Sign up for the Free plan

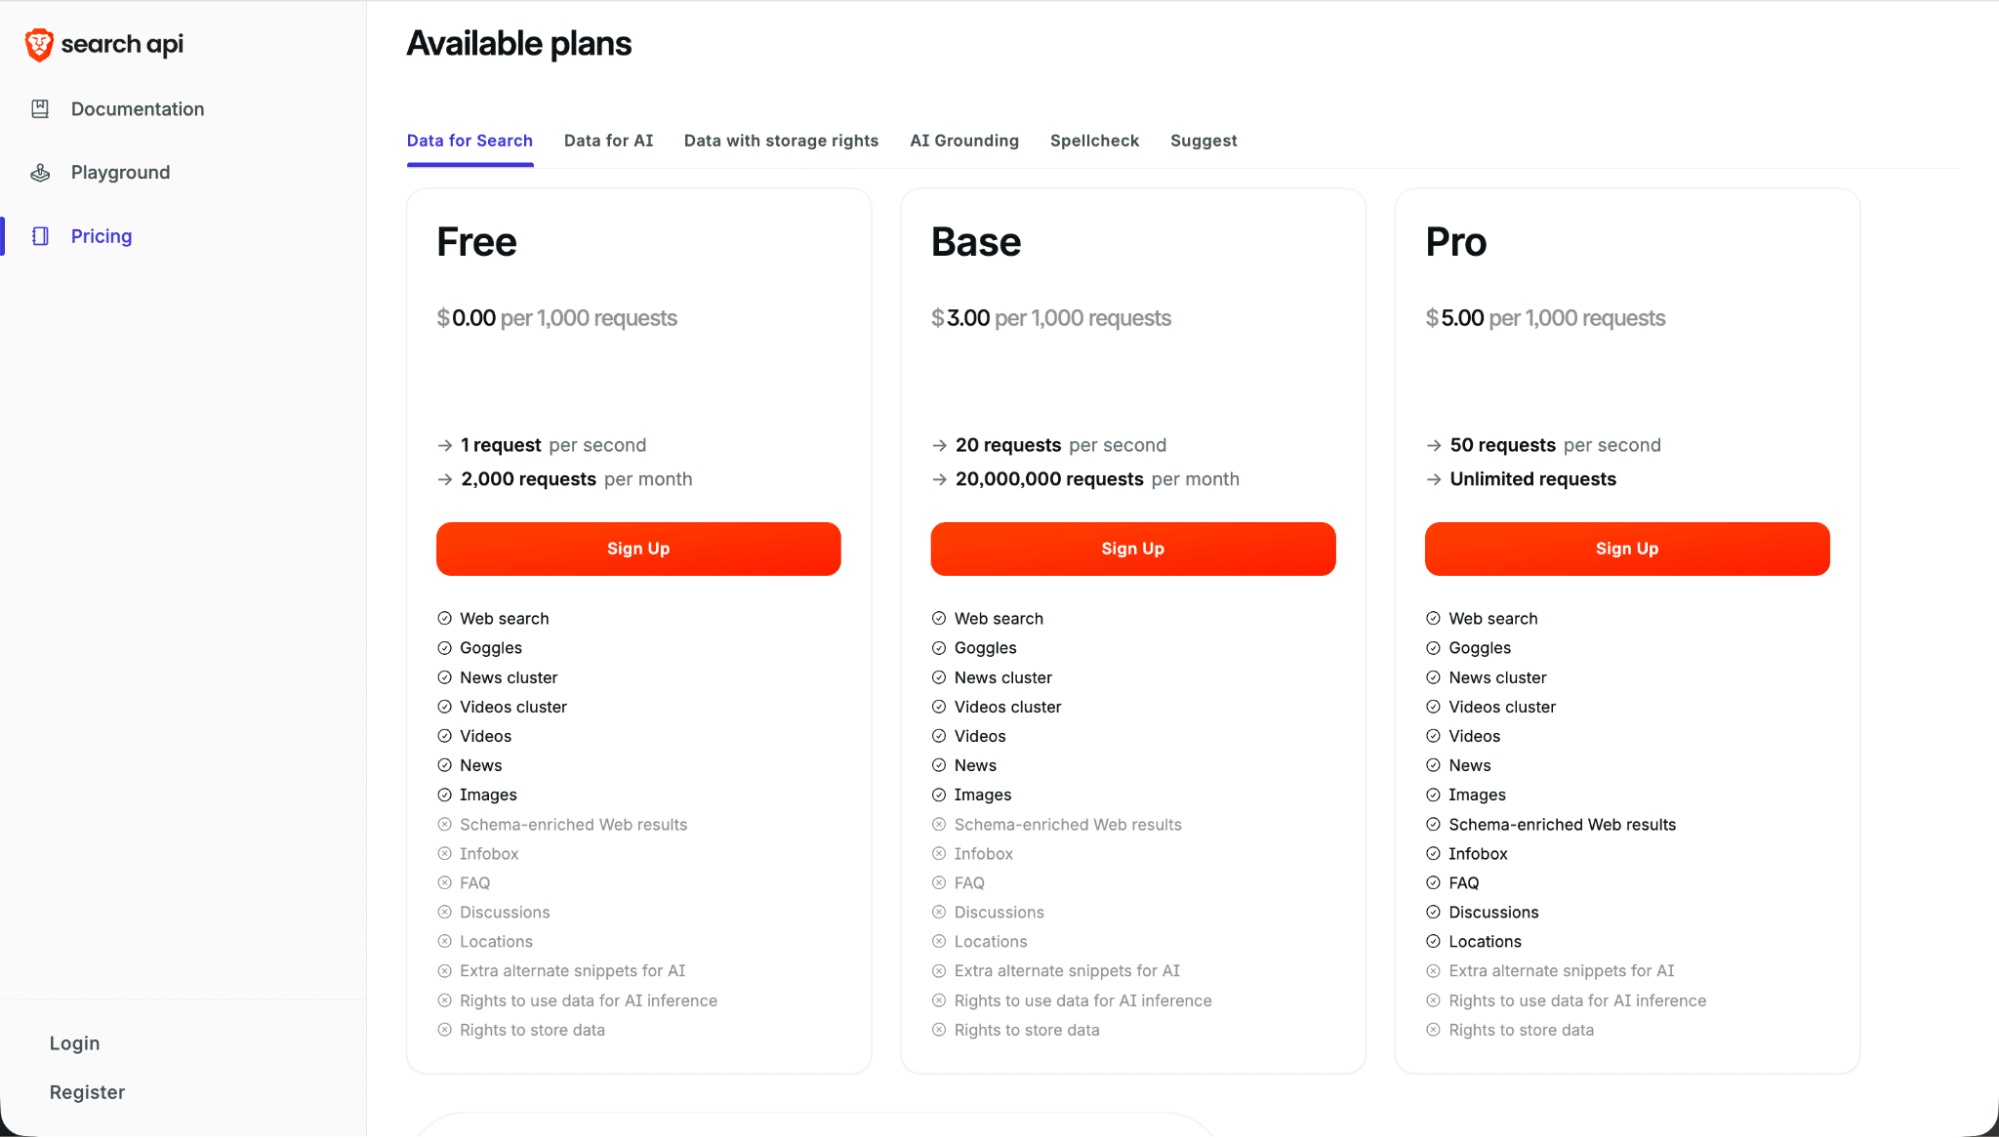tap(638, 548)
